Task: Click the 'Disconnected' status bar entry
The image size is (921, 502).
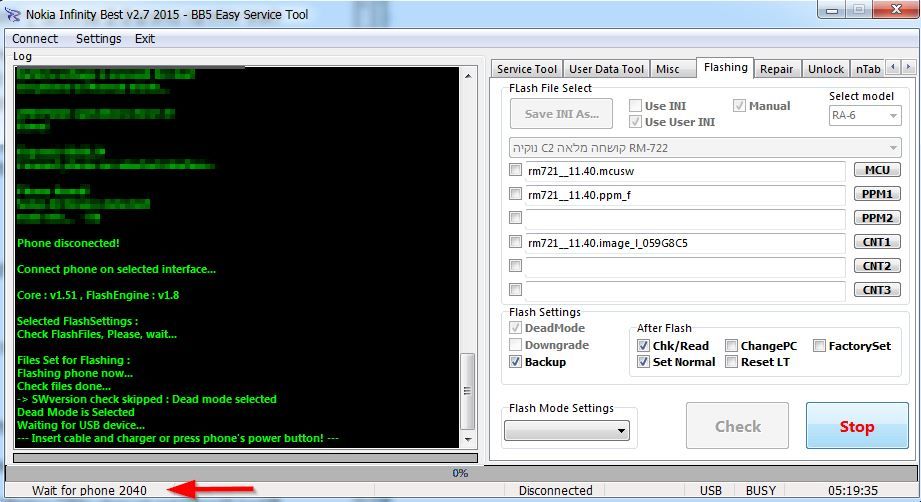Action: click(556, 491)
